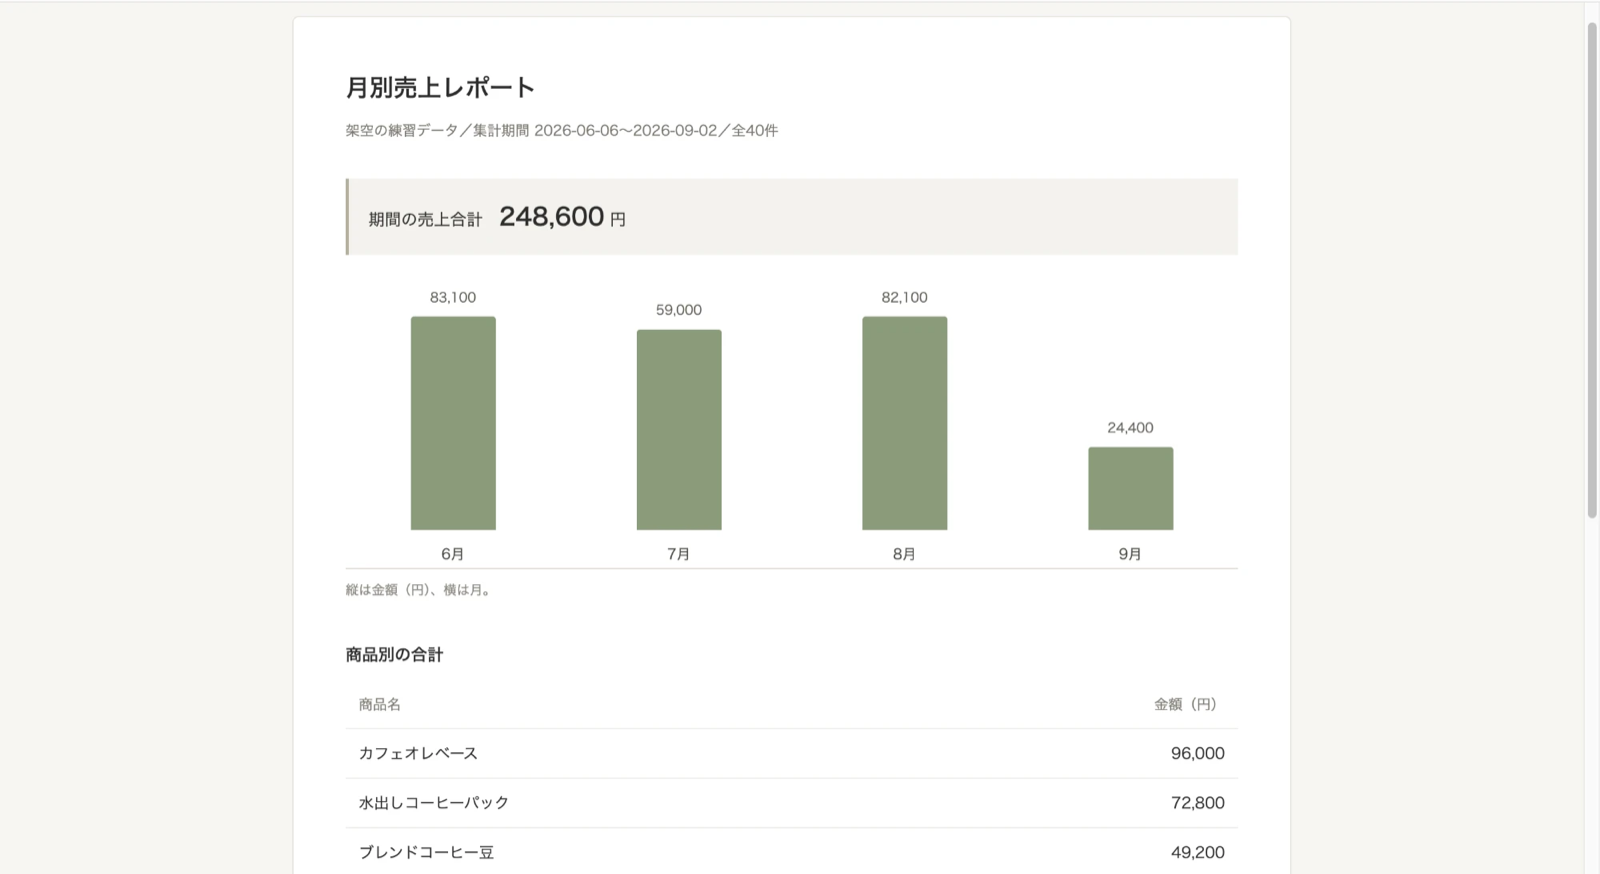Click the bar value label 83,100
Viewport: 1600px width, 874px height.
pos(453,297)
